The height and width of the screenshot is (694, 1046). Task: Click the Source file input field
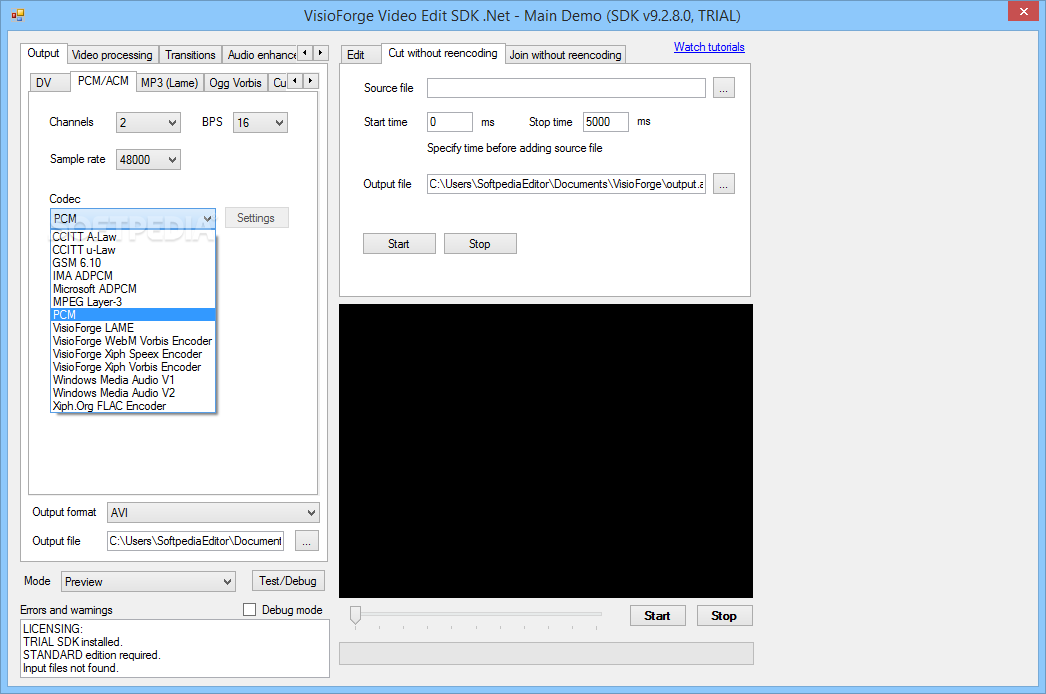566,88
